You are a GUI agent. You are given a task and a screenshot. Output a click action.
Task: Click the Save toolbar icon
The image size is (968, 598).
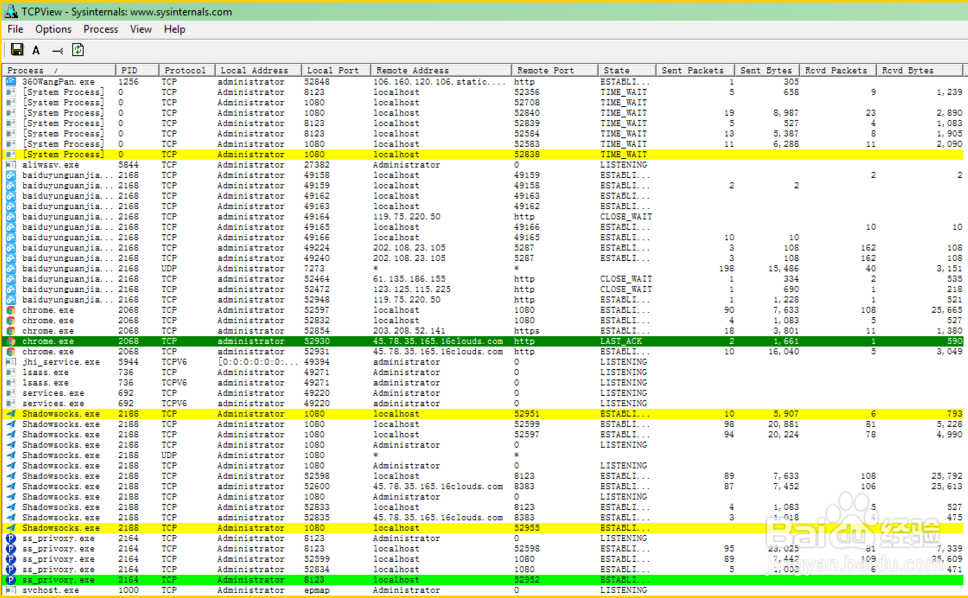tap(17, 50)
